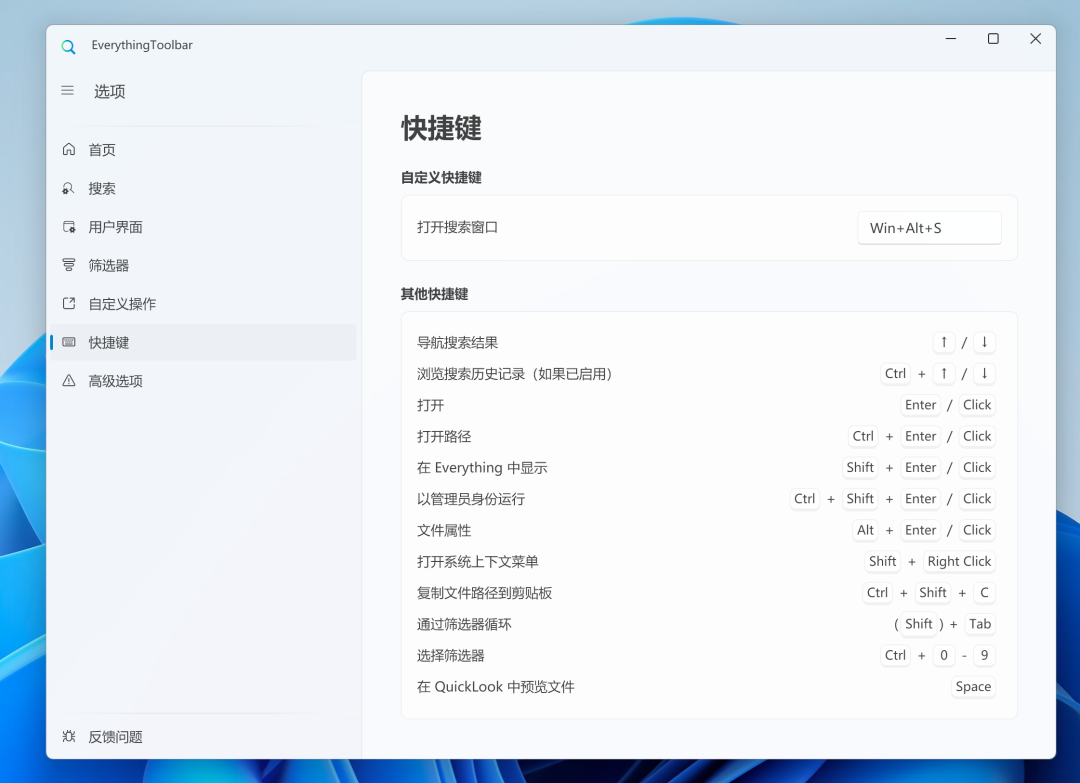This screenshot has width=1080, height=783.
Task: Click the Alt key badge in 文件属性 row
Action: pos(866,530)
